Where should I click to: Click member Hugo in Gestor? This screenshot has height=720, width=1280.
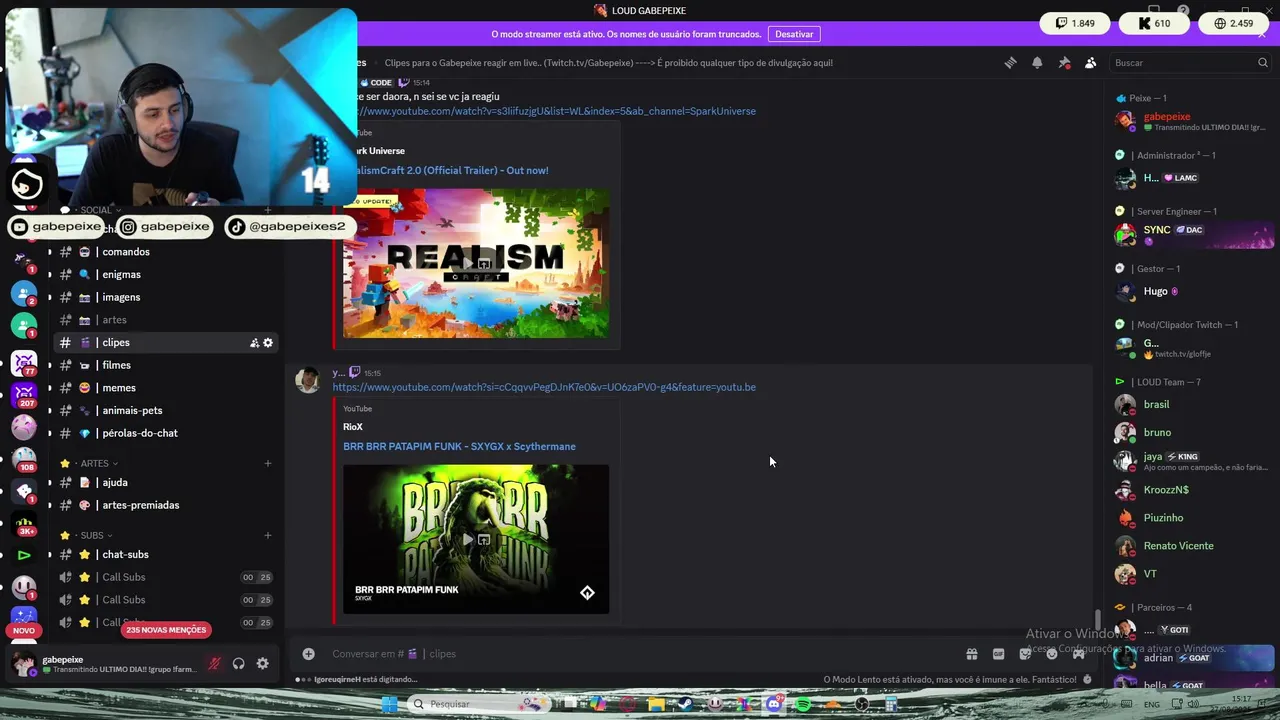tap(1194, 291)
